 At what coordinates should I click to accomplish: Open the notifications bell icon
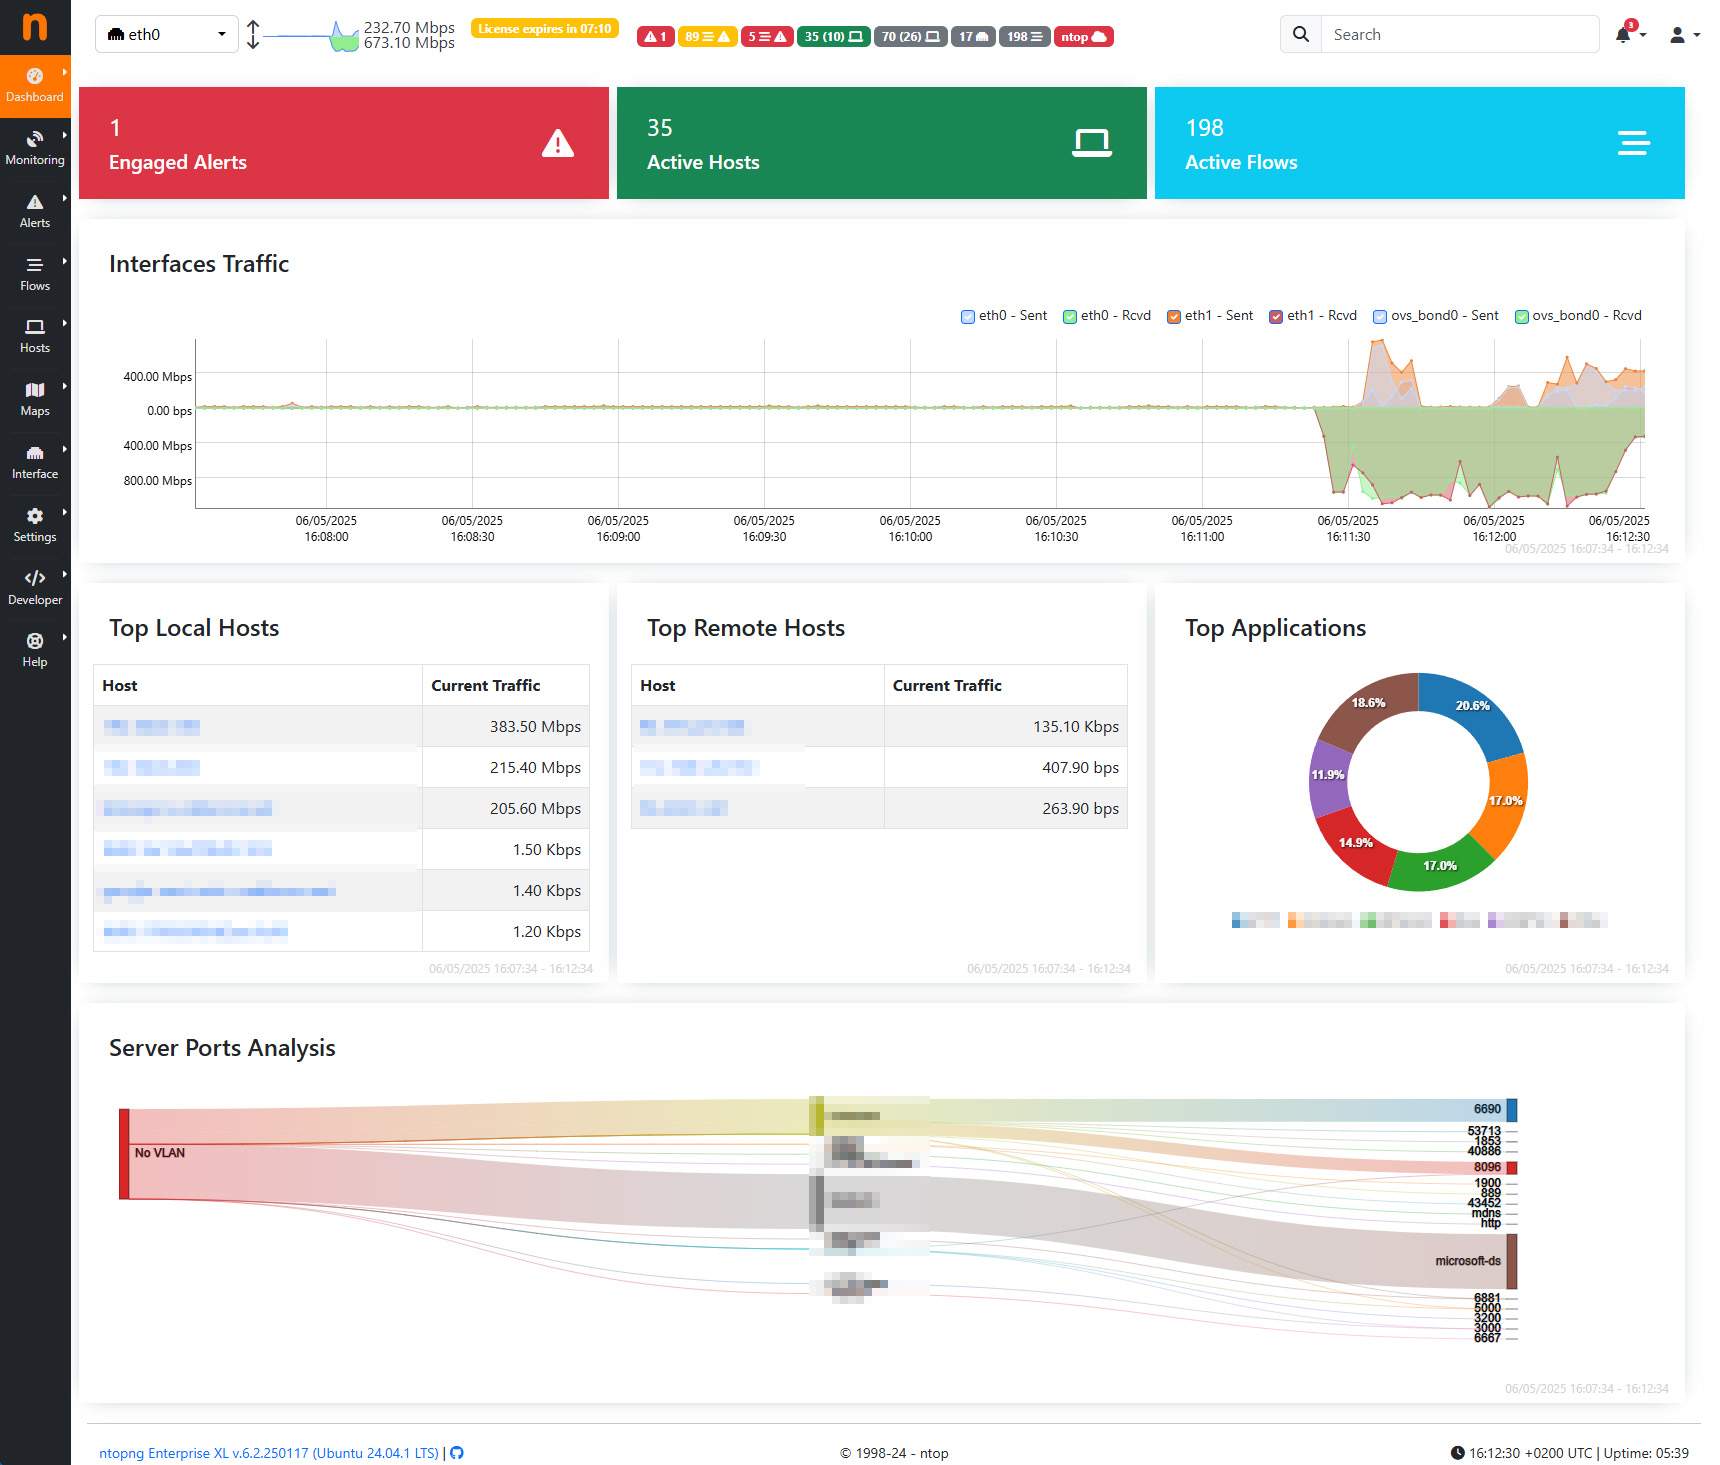[x=1623, y=35]
